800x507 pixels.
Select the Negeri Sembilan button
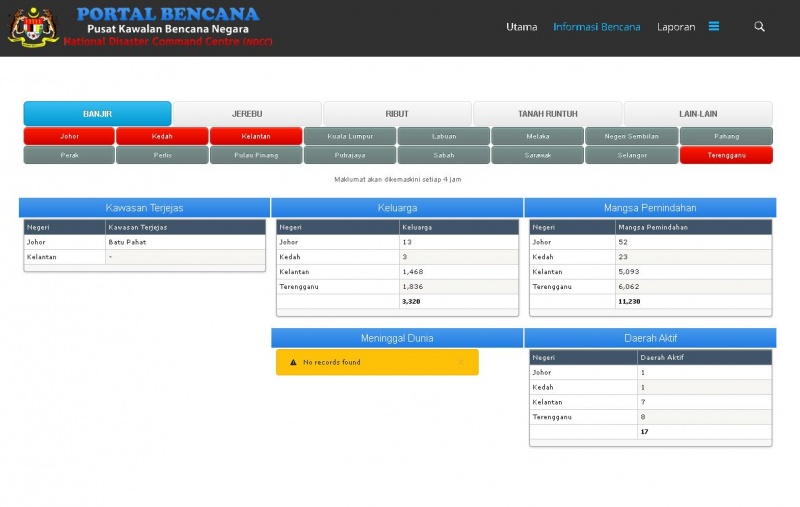[x=632, y=136]
